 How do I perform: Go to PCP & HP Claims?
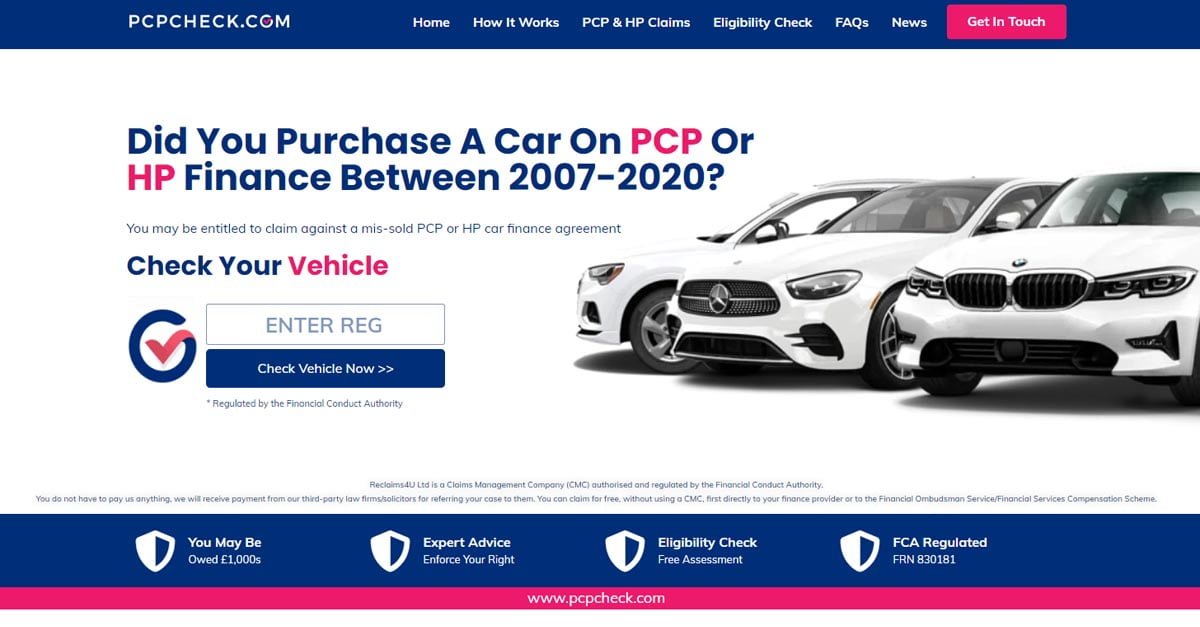click(636, 22)
